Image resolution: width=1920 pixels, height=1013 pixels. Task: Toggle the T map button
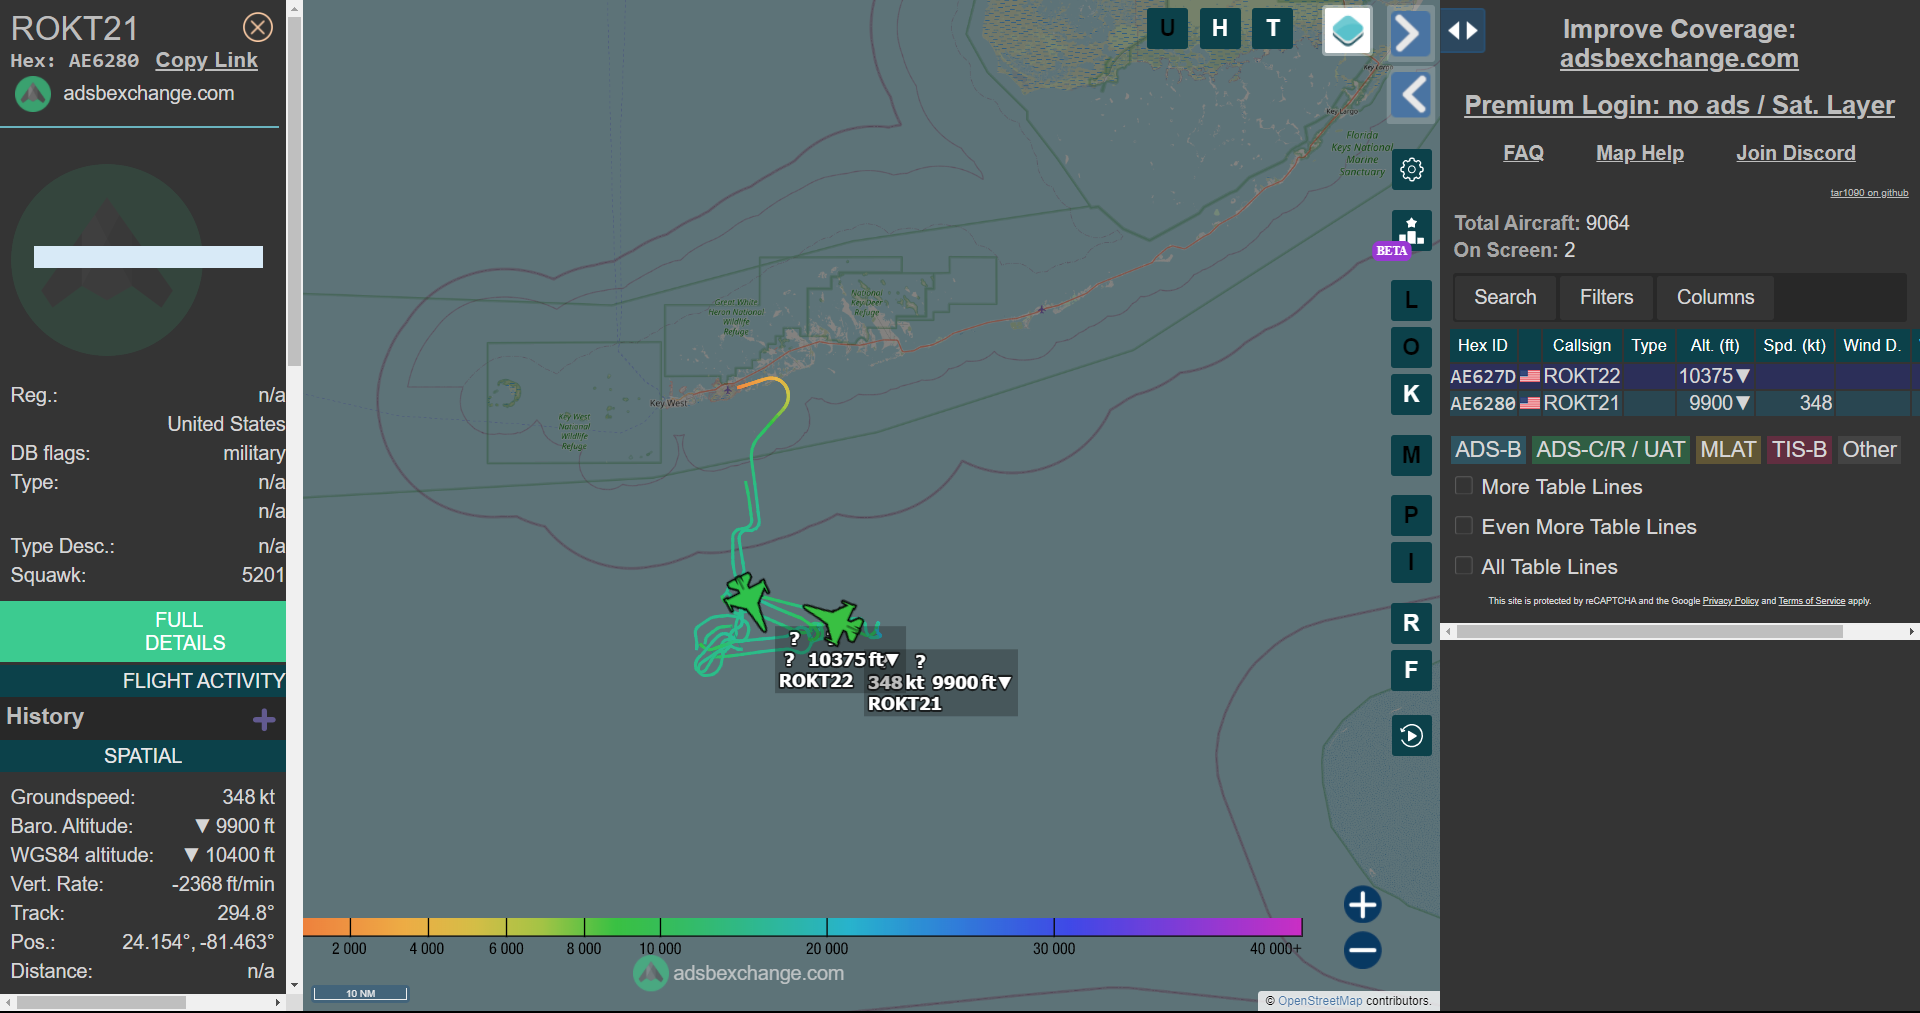tap(1273, 28)
